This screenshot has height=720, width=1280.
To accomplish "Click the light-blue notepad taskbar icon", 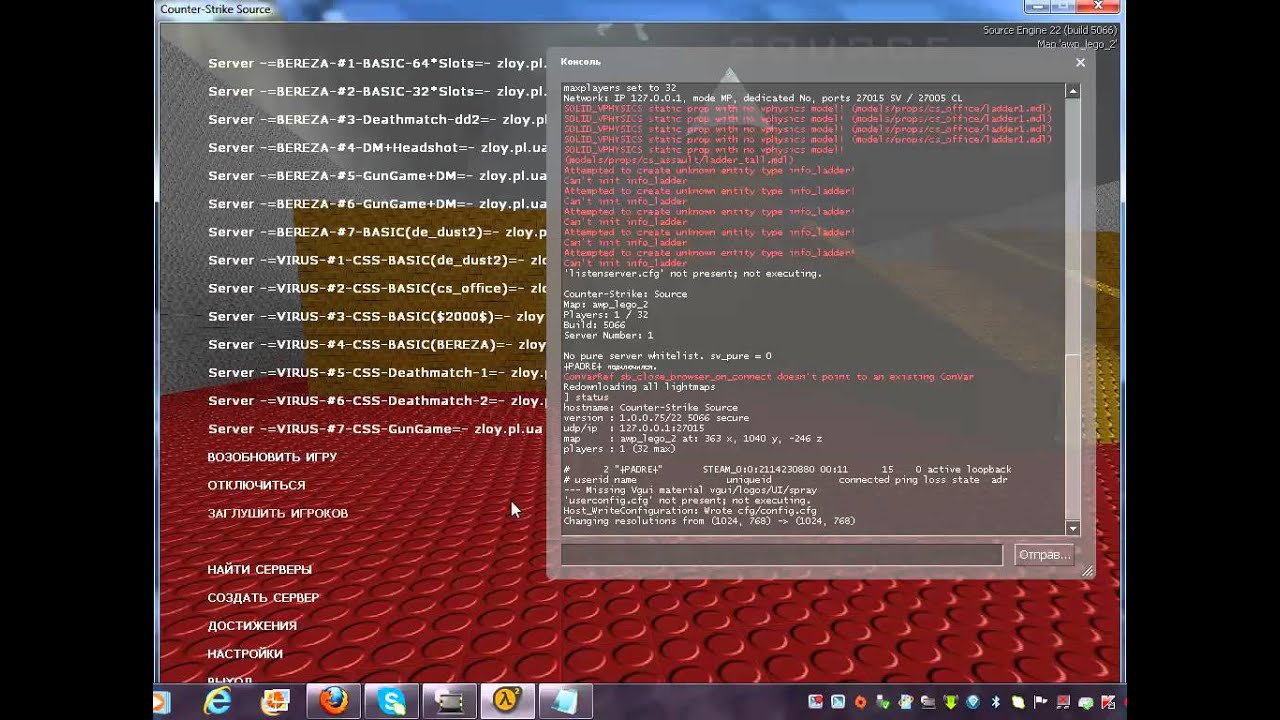I will (565, 702).
